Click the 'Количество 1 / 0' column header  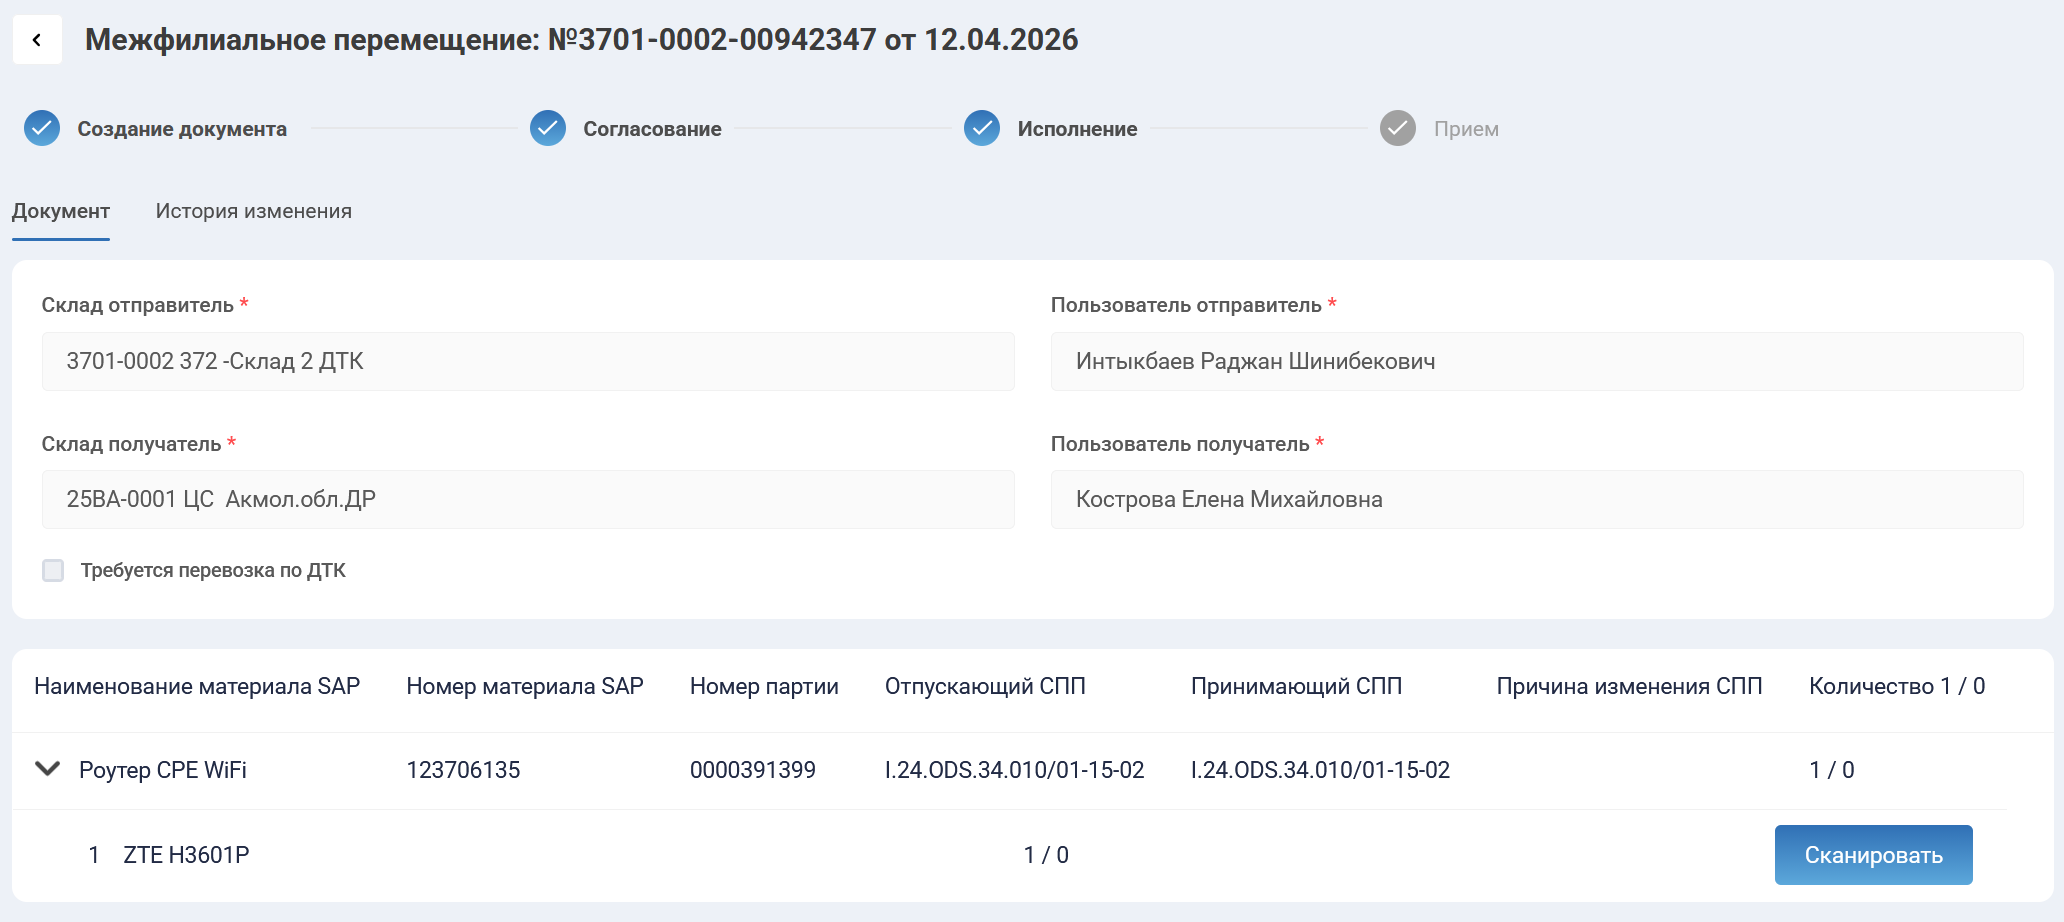(x=1896, y=686)
